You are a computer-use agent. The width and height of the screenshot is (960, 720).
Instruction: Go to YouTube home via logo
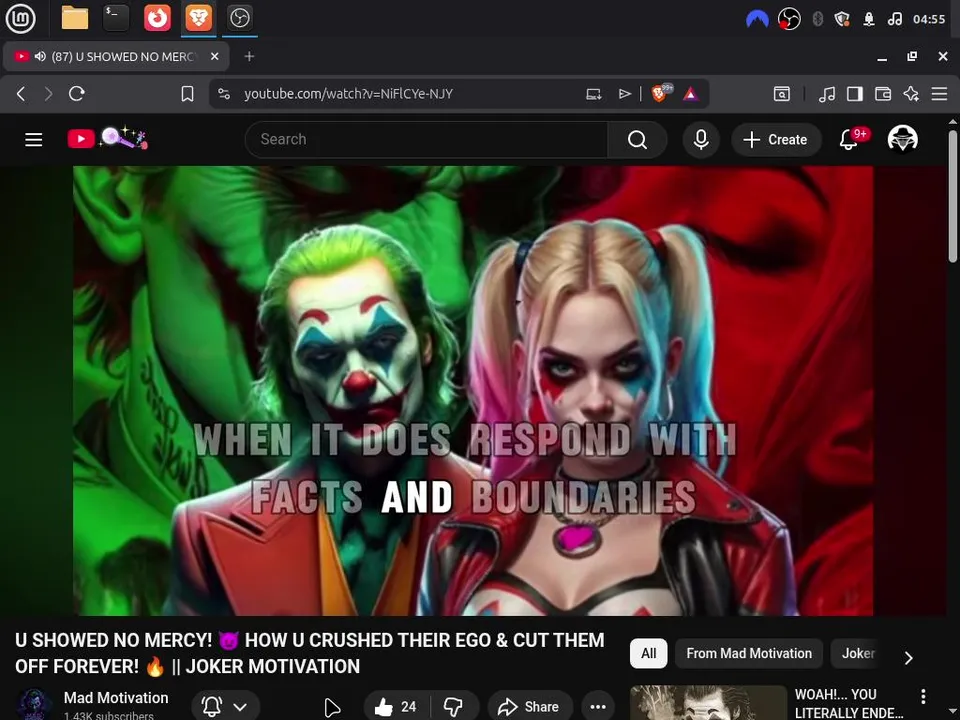tap(108, 138)
